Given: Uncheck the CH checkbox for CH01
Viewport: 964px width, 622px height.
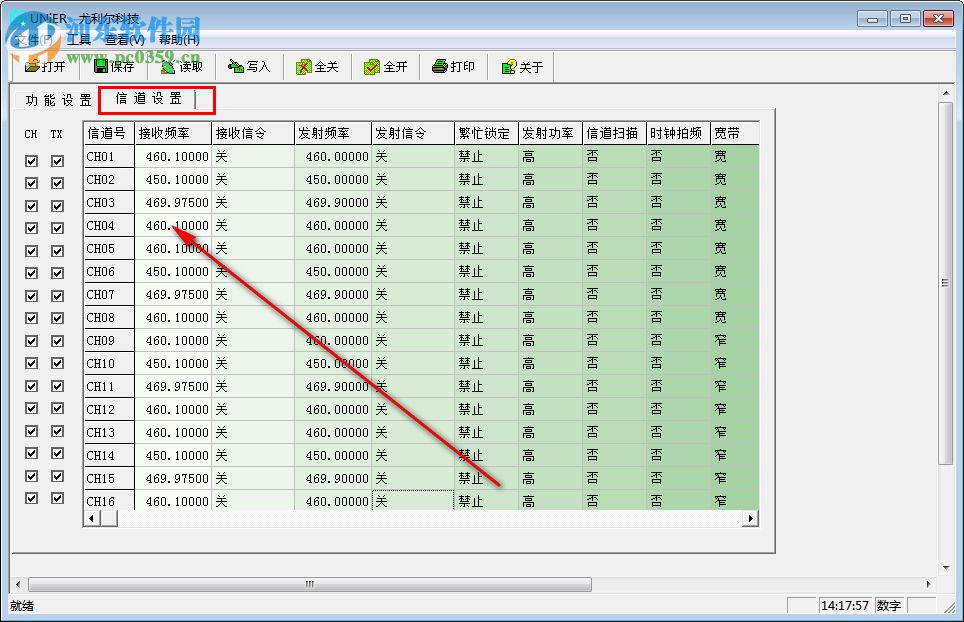Looking at the screenshot, I should pyautogui.click(x=31, y=161).
